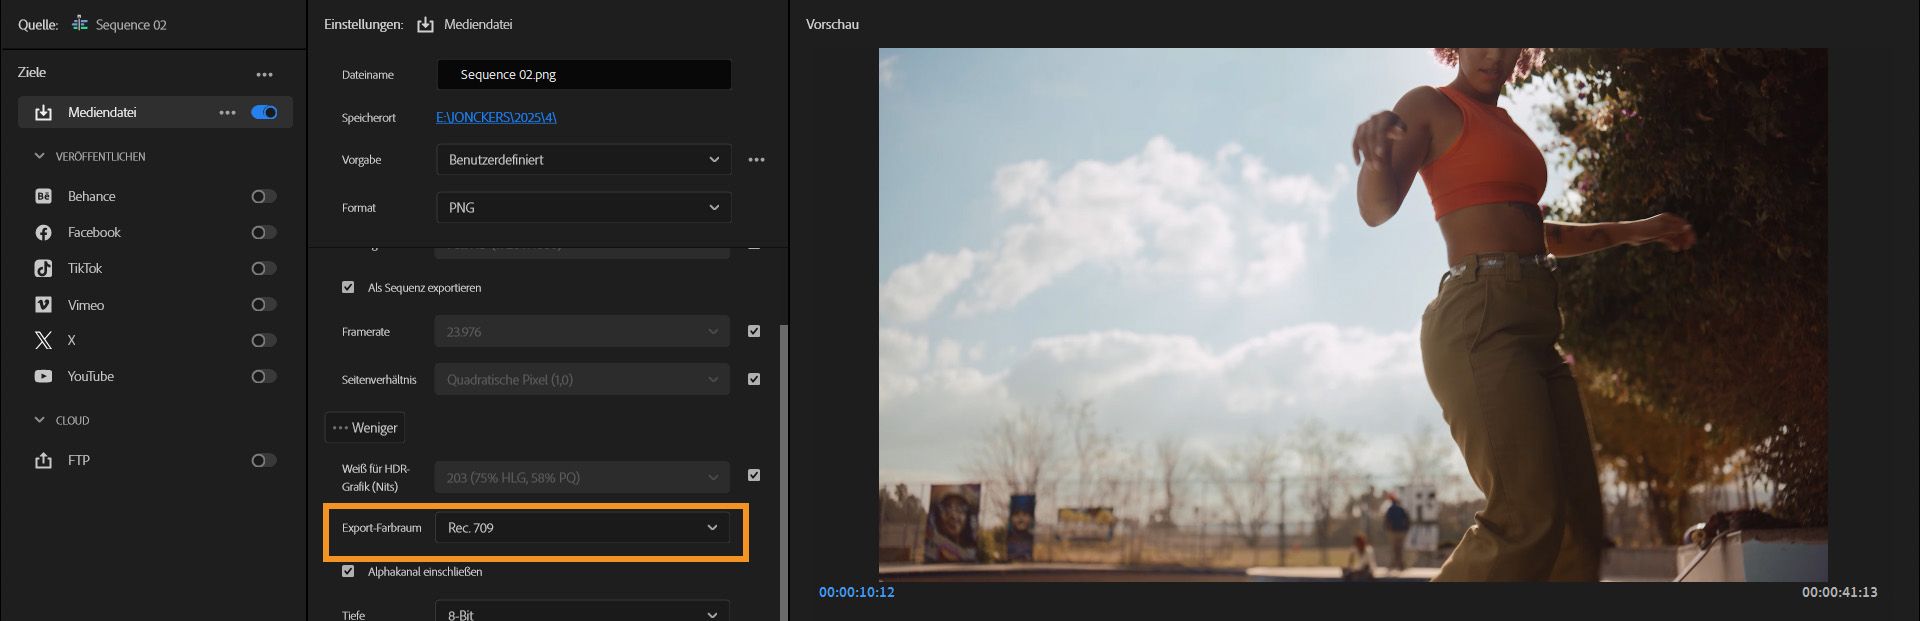Enable the Vimeo publish toggle
The height and width of the screenshot is (621, 1920).
point(264,305)
